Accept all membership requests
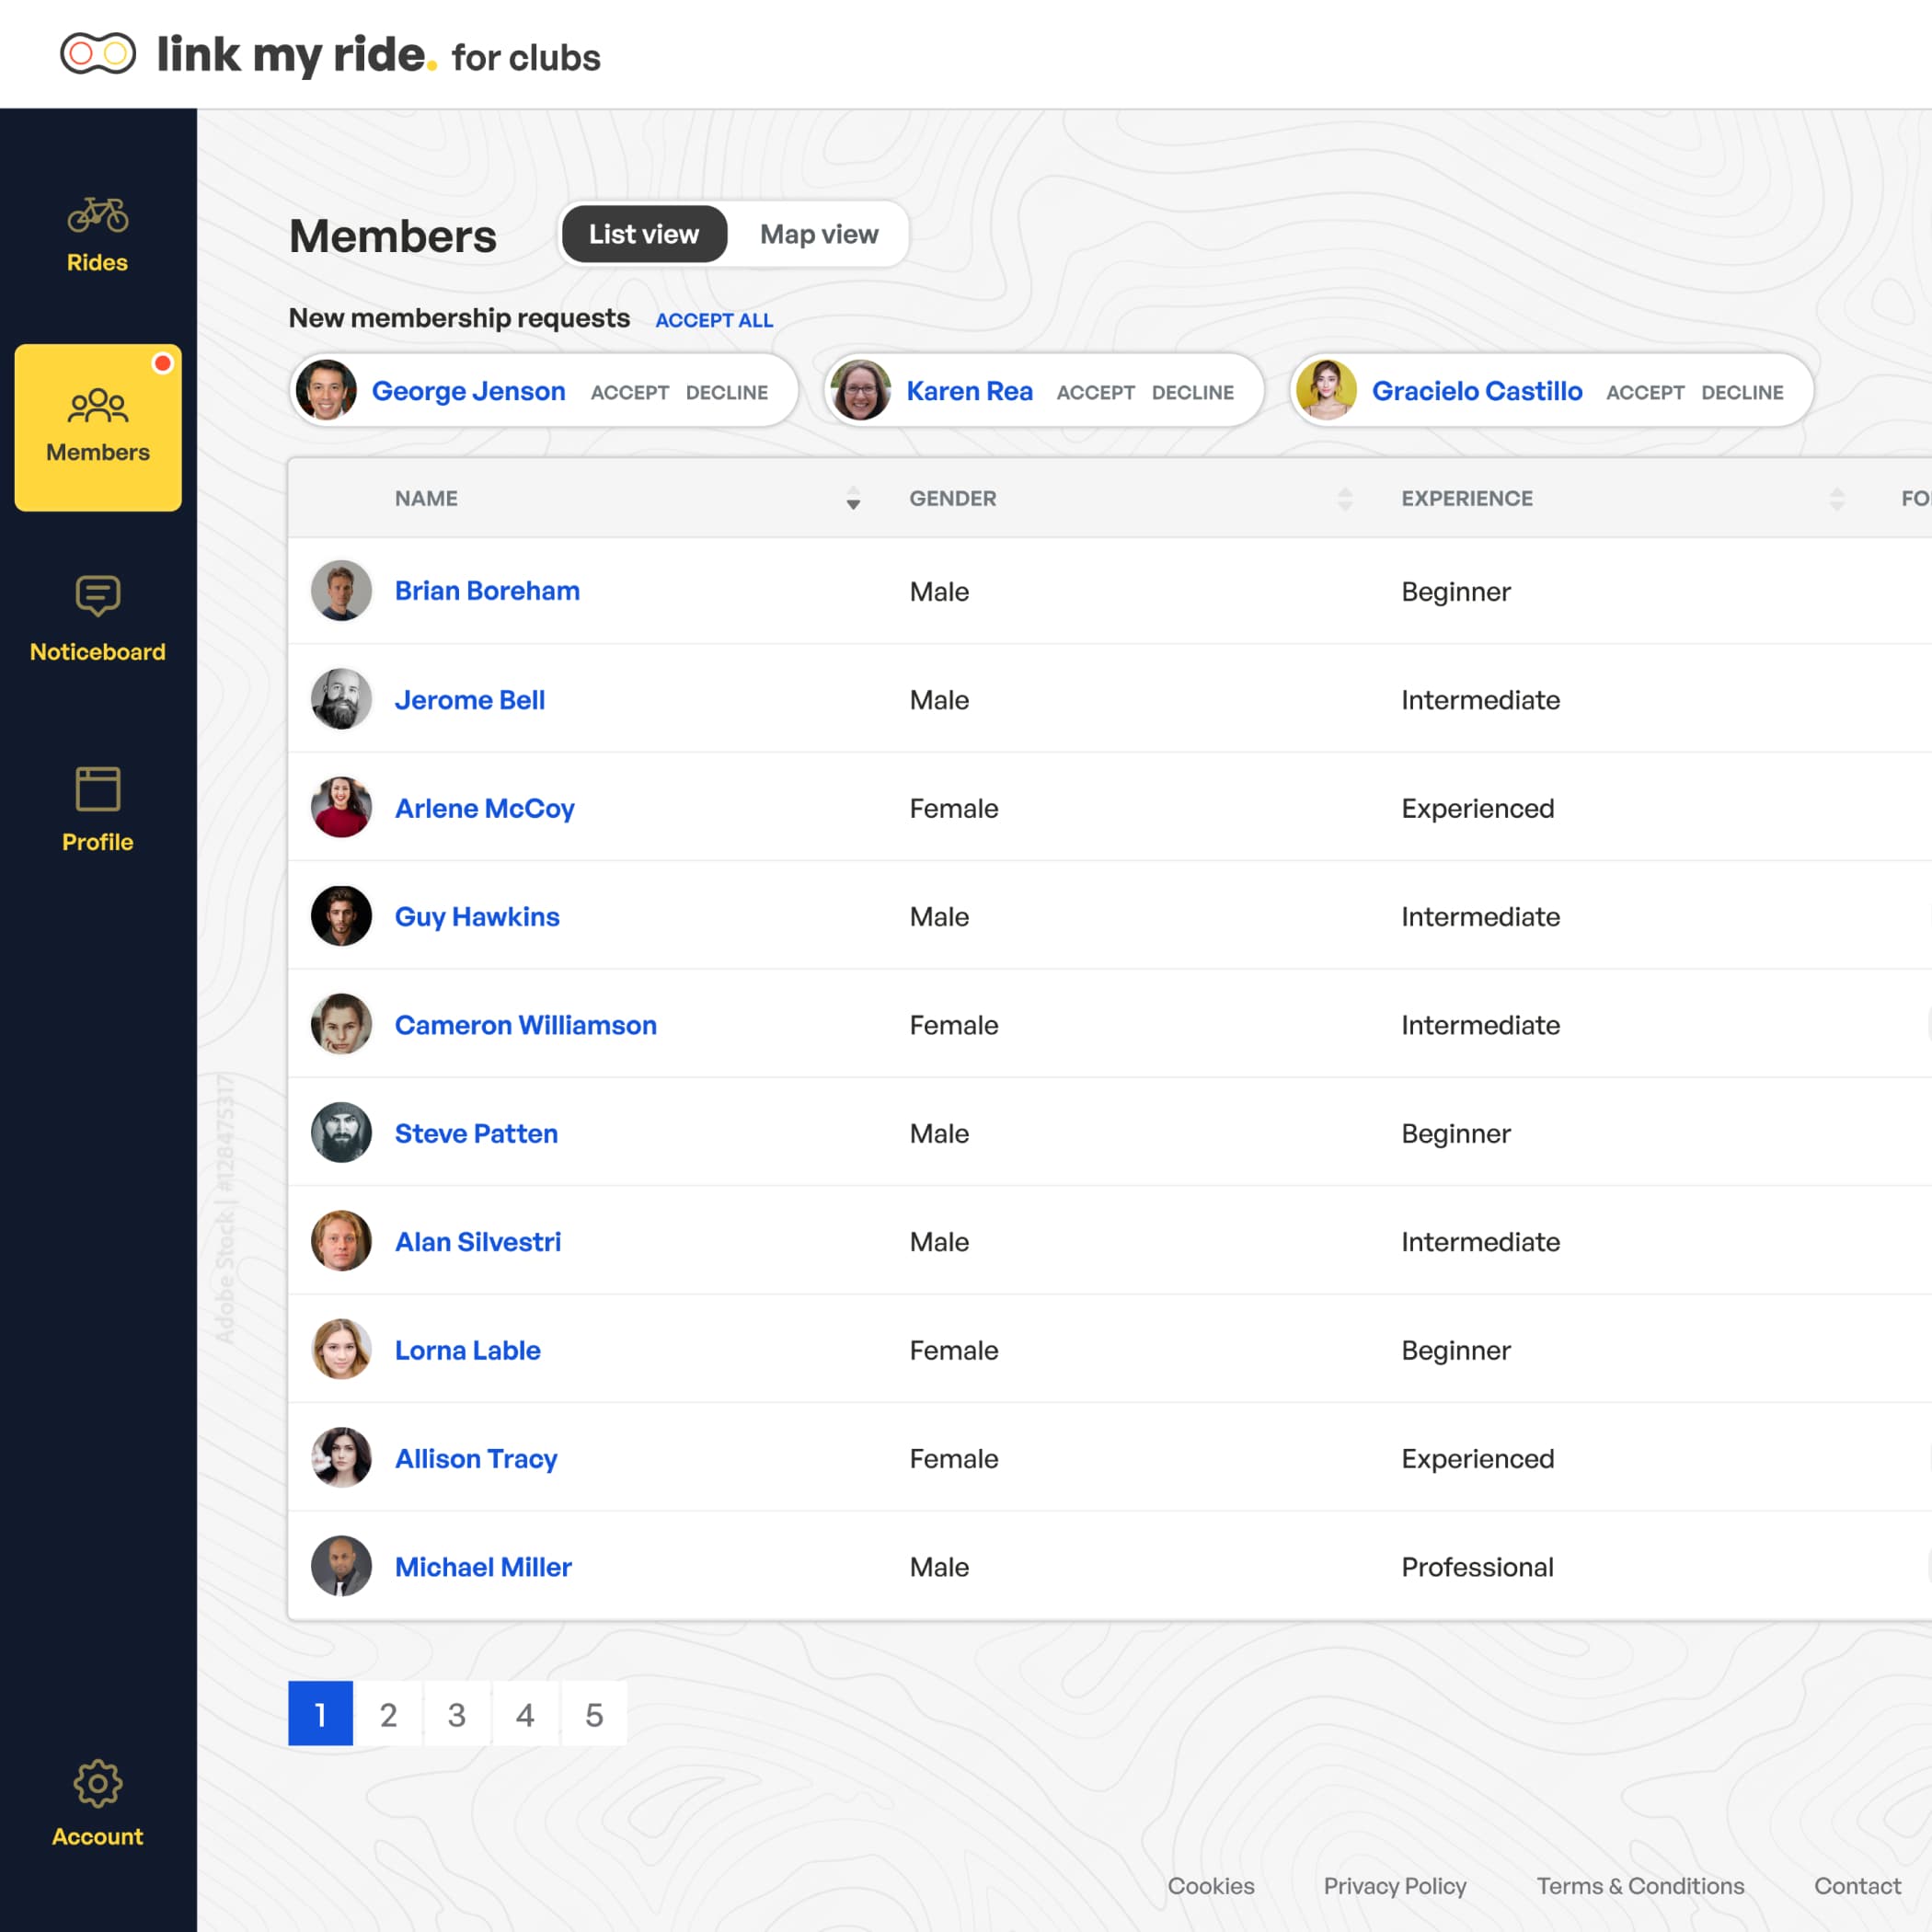 (714, 320)
